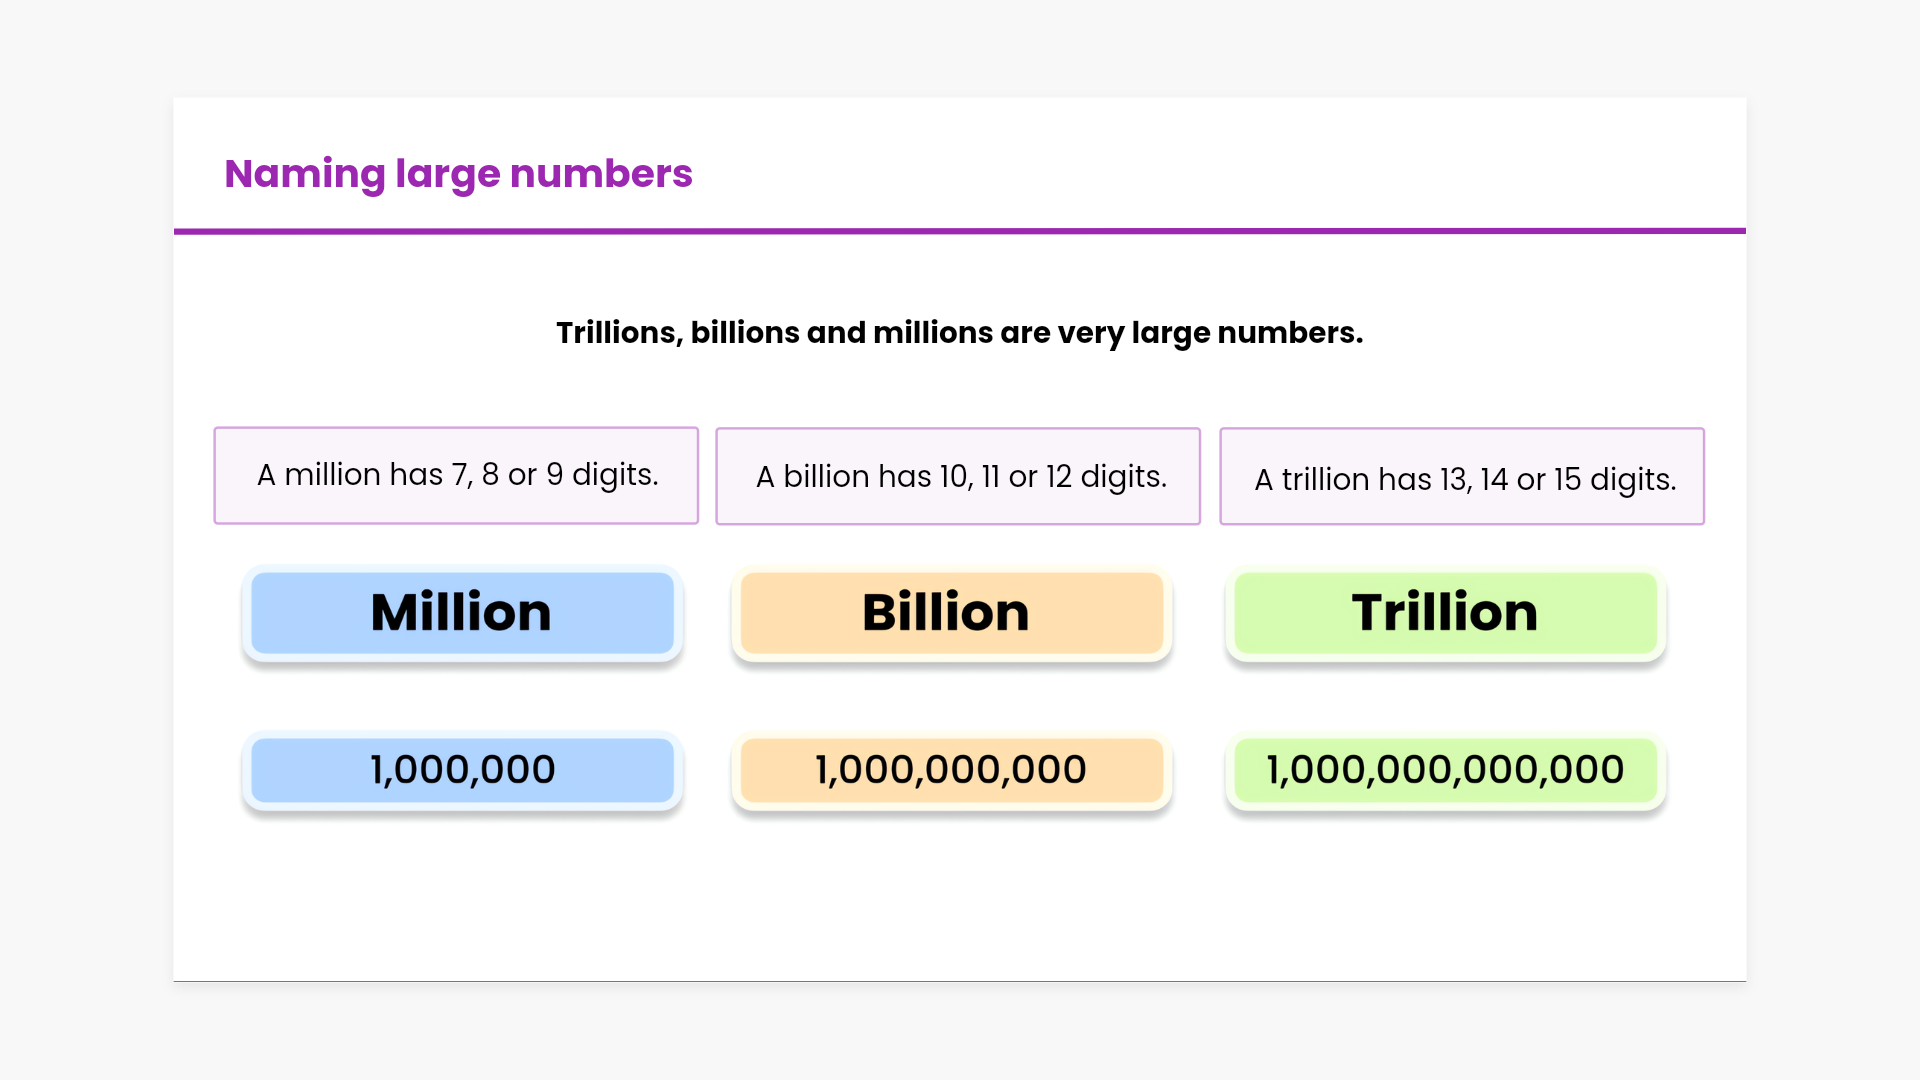
Task: Select the 1,000,000,000 number card
Action: click(951, 770)
